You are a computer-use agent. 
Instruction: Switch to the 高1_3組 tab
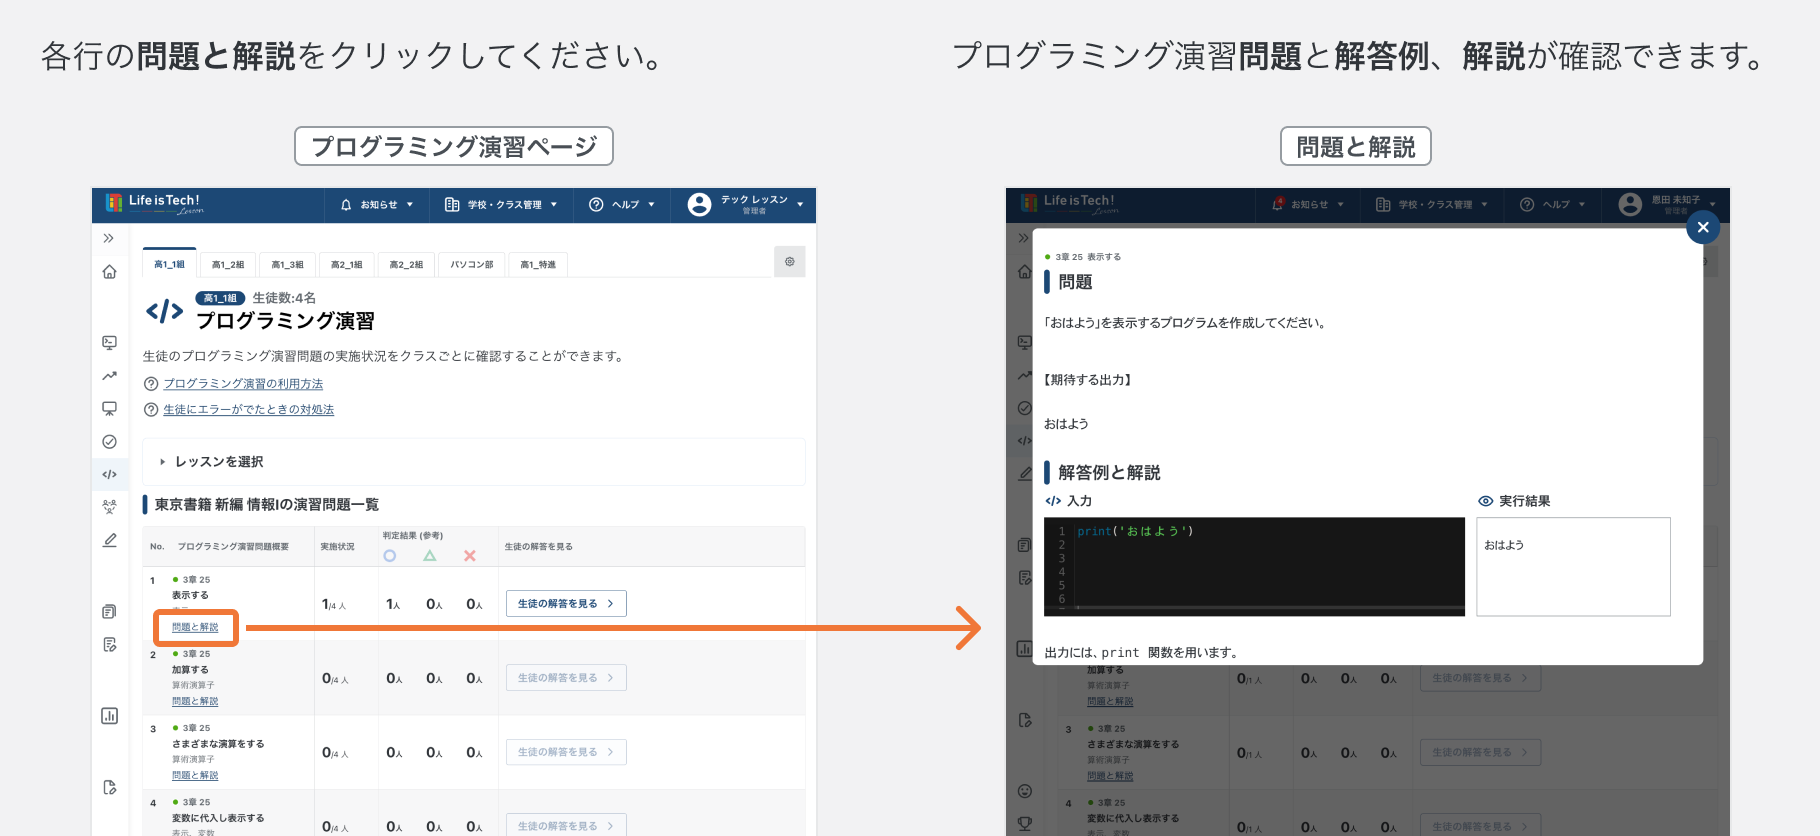288,264
